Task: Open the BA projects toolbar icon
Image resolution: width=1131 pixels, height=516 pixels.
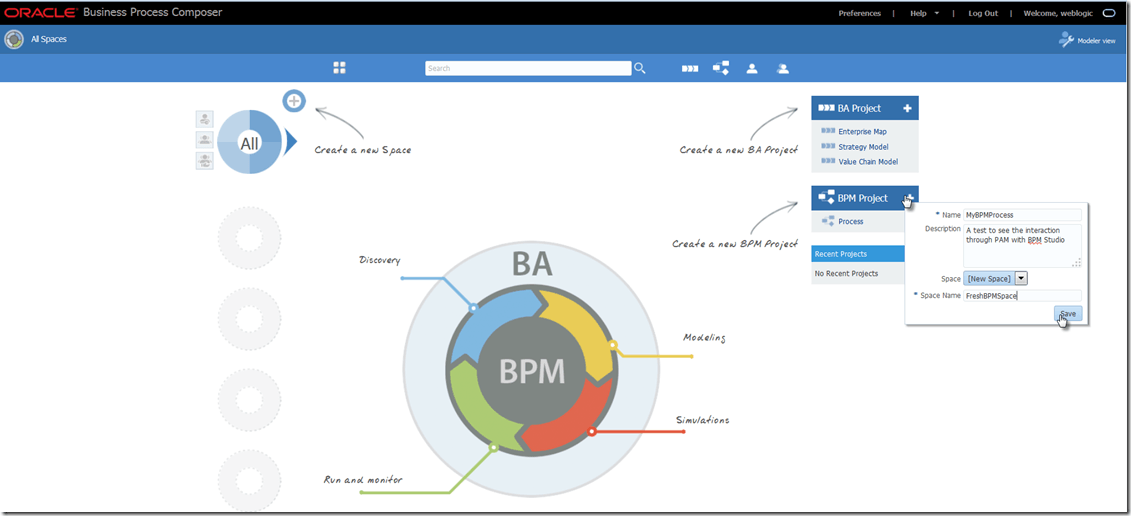Action: [690, 69]
